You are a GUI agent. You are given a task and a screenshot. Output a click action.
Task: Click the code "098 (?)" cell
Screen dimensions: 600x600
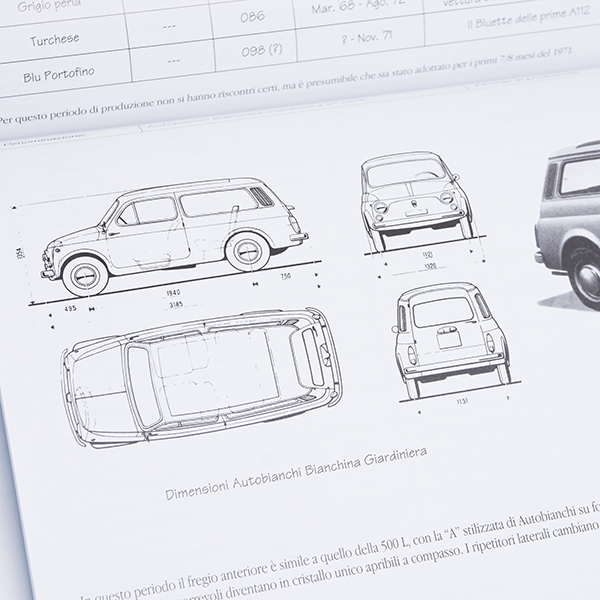tap(262, 50)
